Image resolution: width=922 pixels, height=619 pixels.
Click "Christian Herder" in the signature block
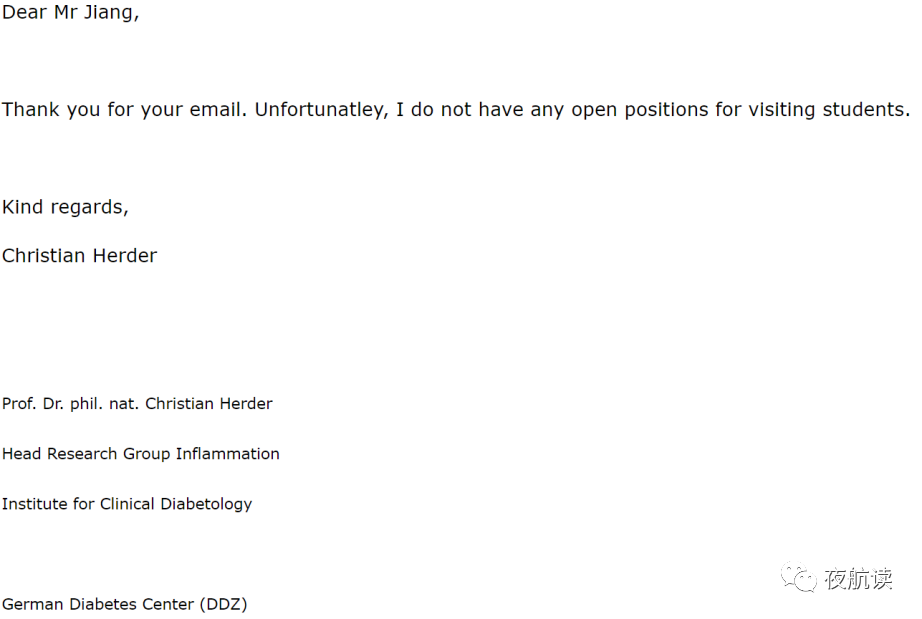[209, 404]
